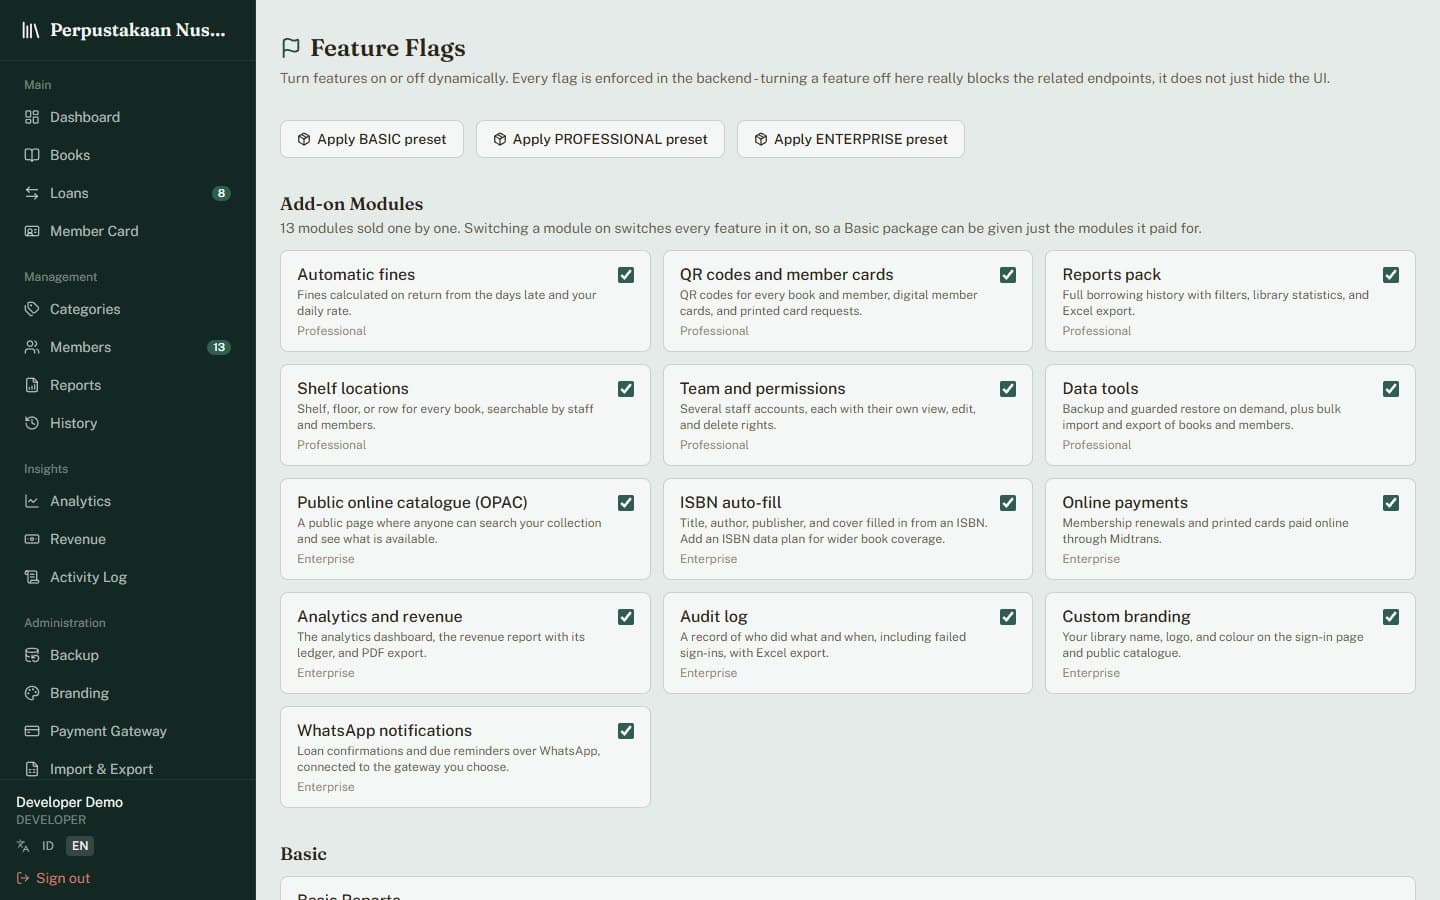Apply the BASIC preset

(x=372, y=139)
